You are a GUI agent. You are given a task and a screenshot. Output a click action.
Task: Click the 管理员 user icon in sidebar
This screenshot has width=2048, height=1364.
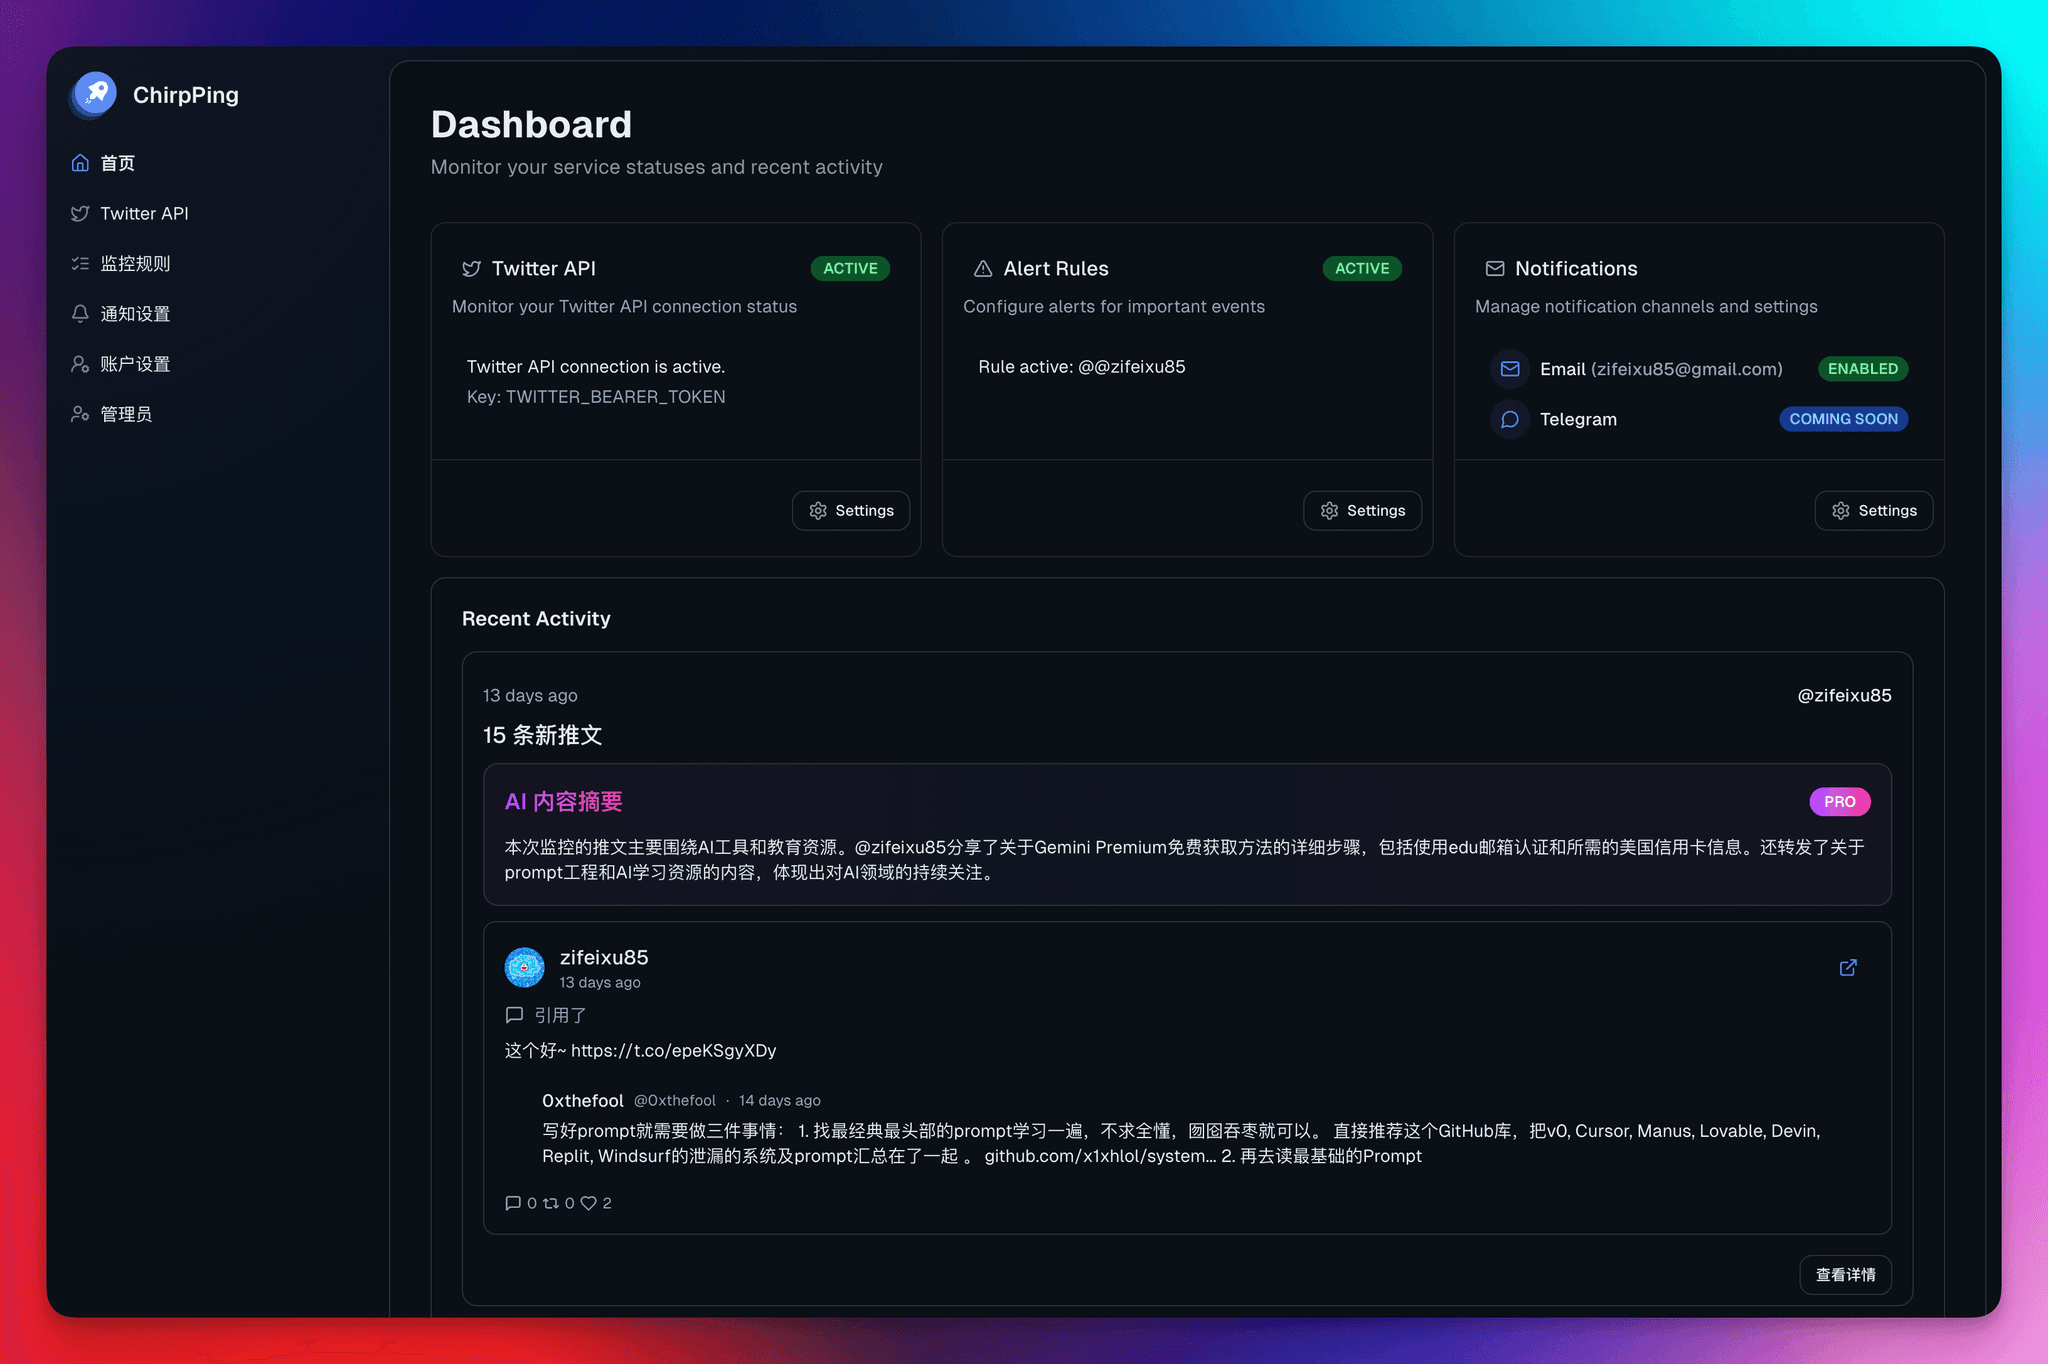[81, 413]
